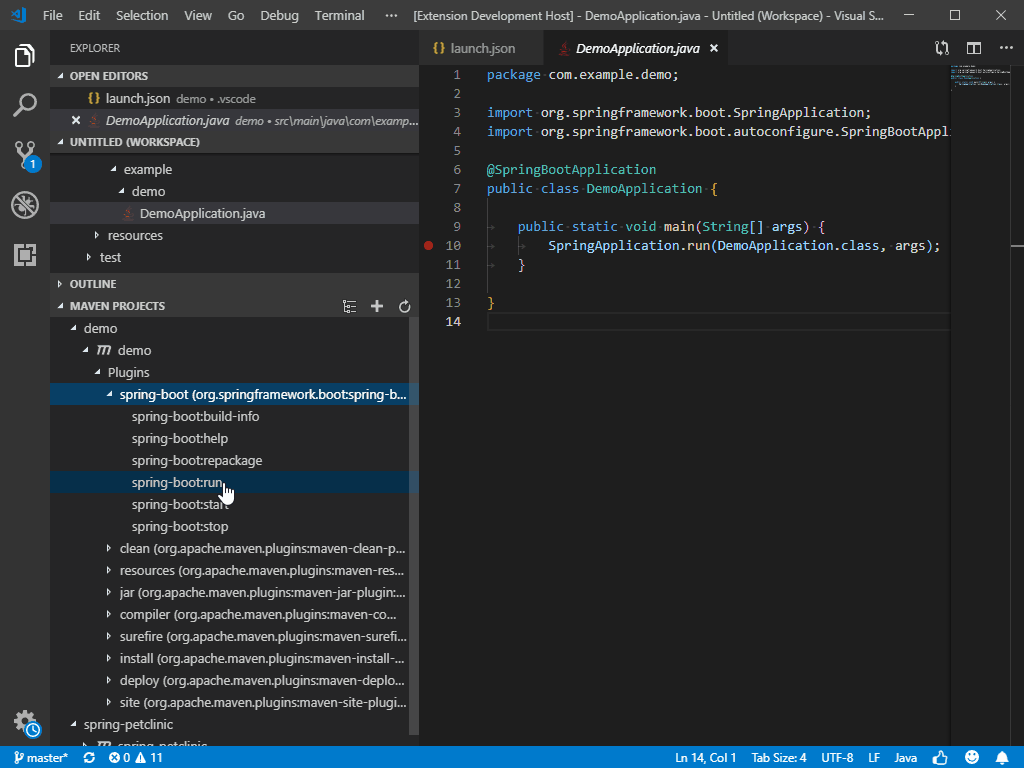Select launch.json in Open Editors
The height and width of the screenshot is (768, 1024).
[x=234, y=99]
